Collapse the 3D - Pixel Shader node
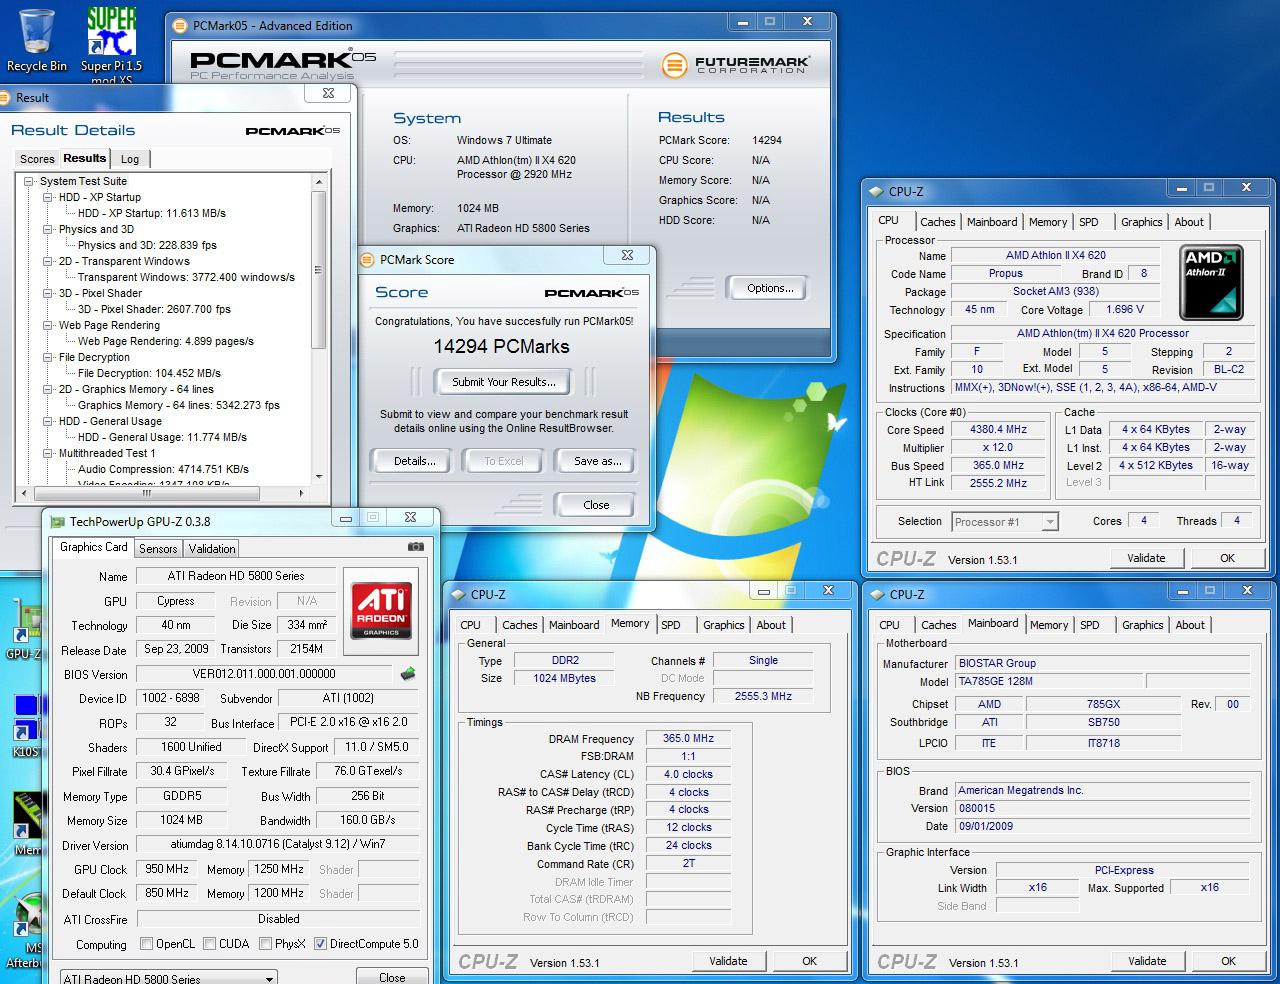The width and height of the screenshot is (1280, 984). [x=48, y=293]
